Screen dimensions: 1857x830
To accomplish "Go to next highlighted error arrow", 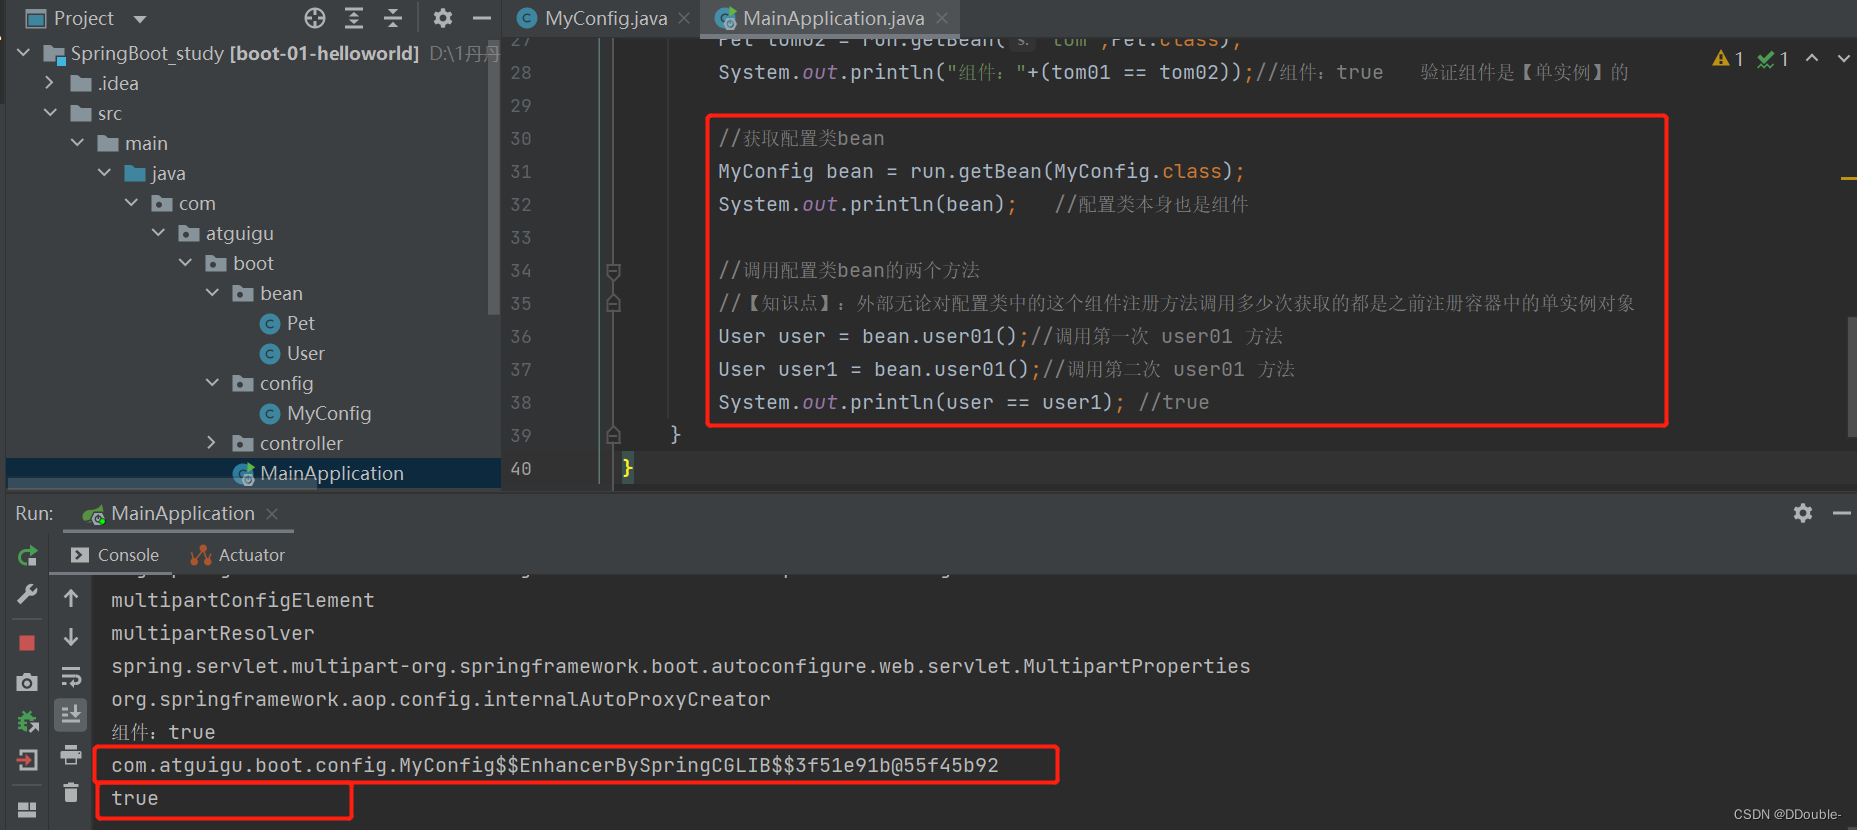I will pyautogui.click(x=1843, y=58).
